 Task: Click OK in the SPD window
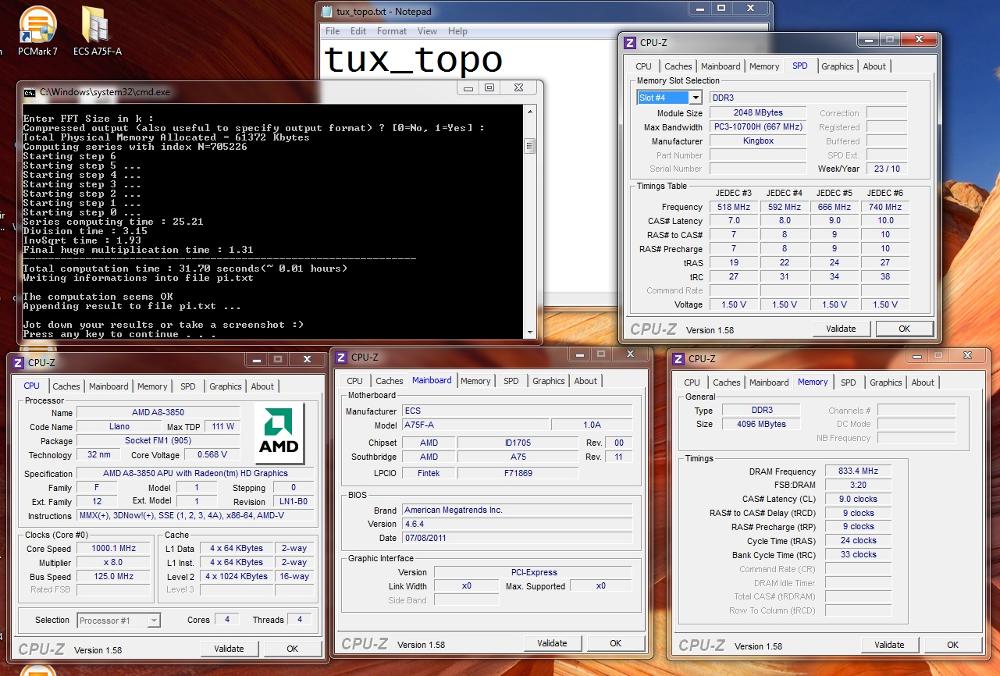pyautogui.click(x=904, y=329)
